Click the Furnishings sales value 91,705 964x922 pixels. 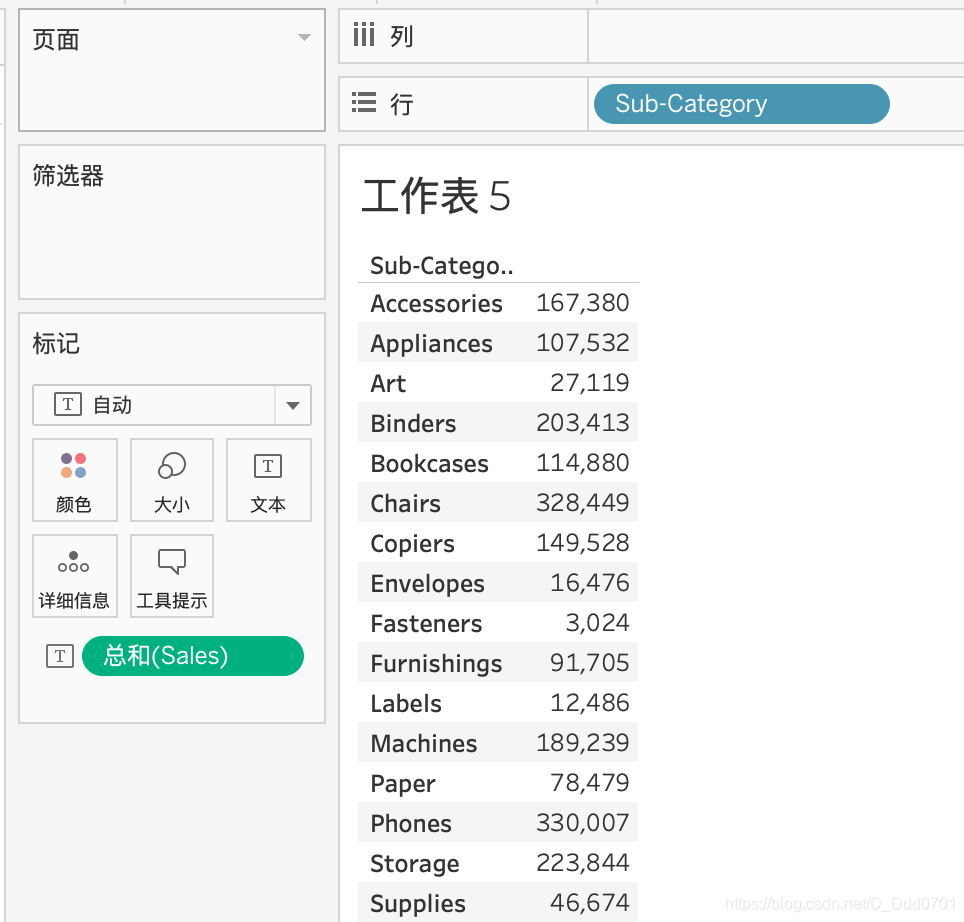[x=589, y=663]
